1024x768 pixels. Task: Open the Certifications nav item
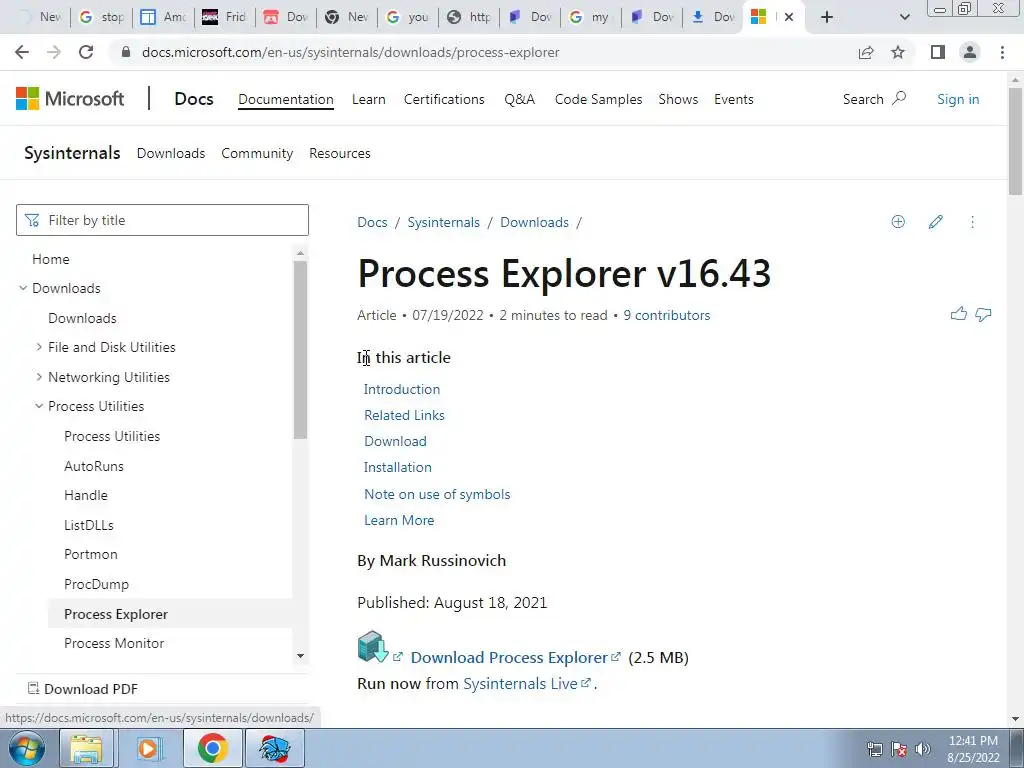tap(444, 99)
